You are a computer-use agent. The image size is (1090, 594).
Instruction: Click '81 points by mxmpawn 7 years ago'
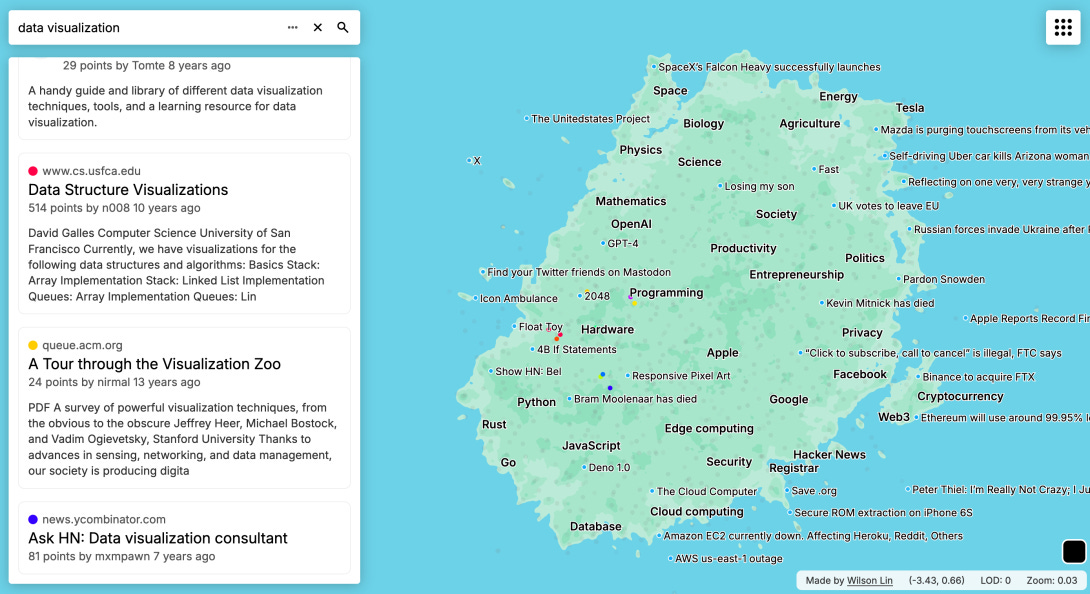coord(122,556)
